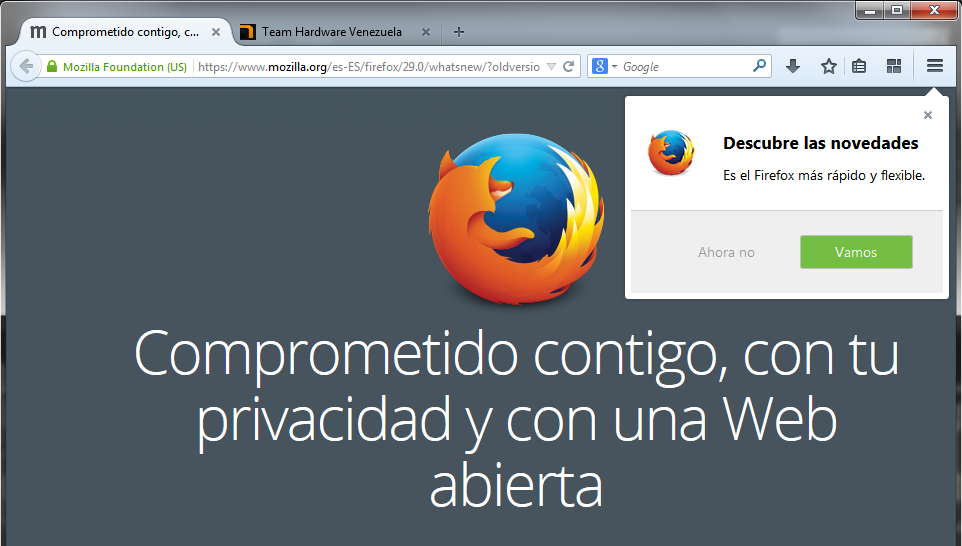Image resolution: width=962 pixels, height=546 pixels.
Task: Open the Google search engine dropdown
Action: point(604,67)
